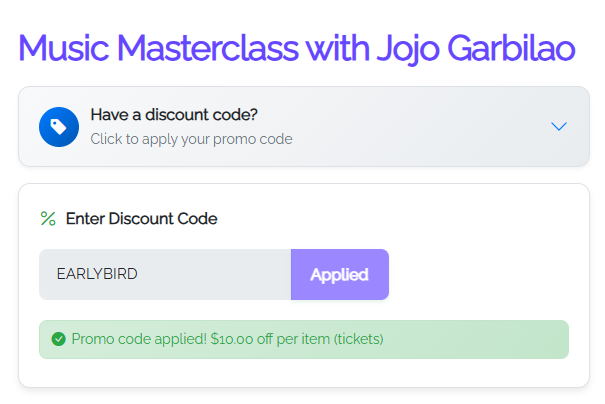Click 'Click to apply your promo code' text
This screenshot has width=605, height=404.
(x=191, y=139)
